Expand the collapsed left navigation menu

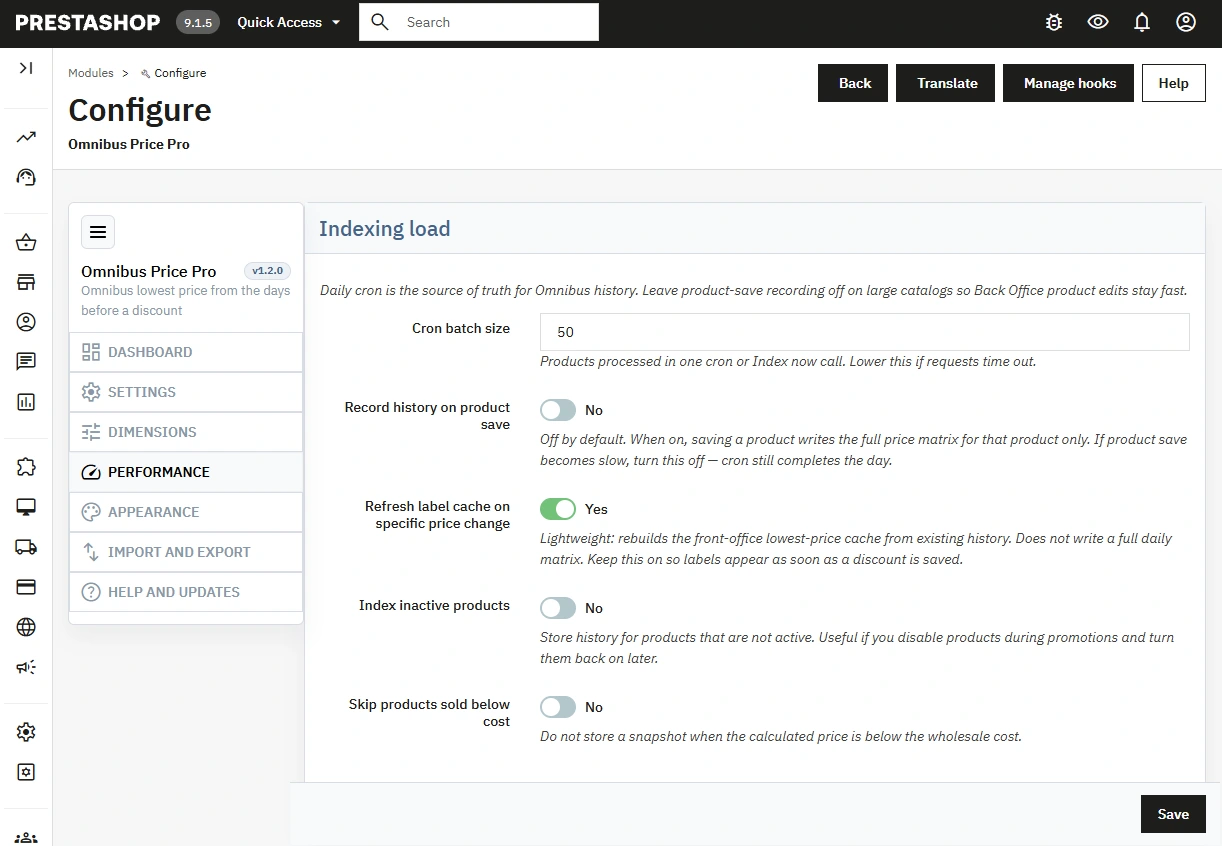(x=26, y=68)
